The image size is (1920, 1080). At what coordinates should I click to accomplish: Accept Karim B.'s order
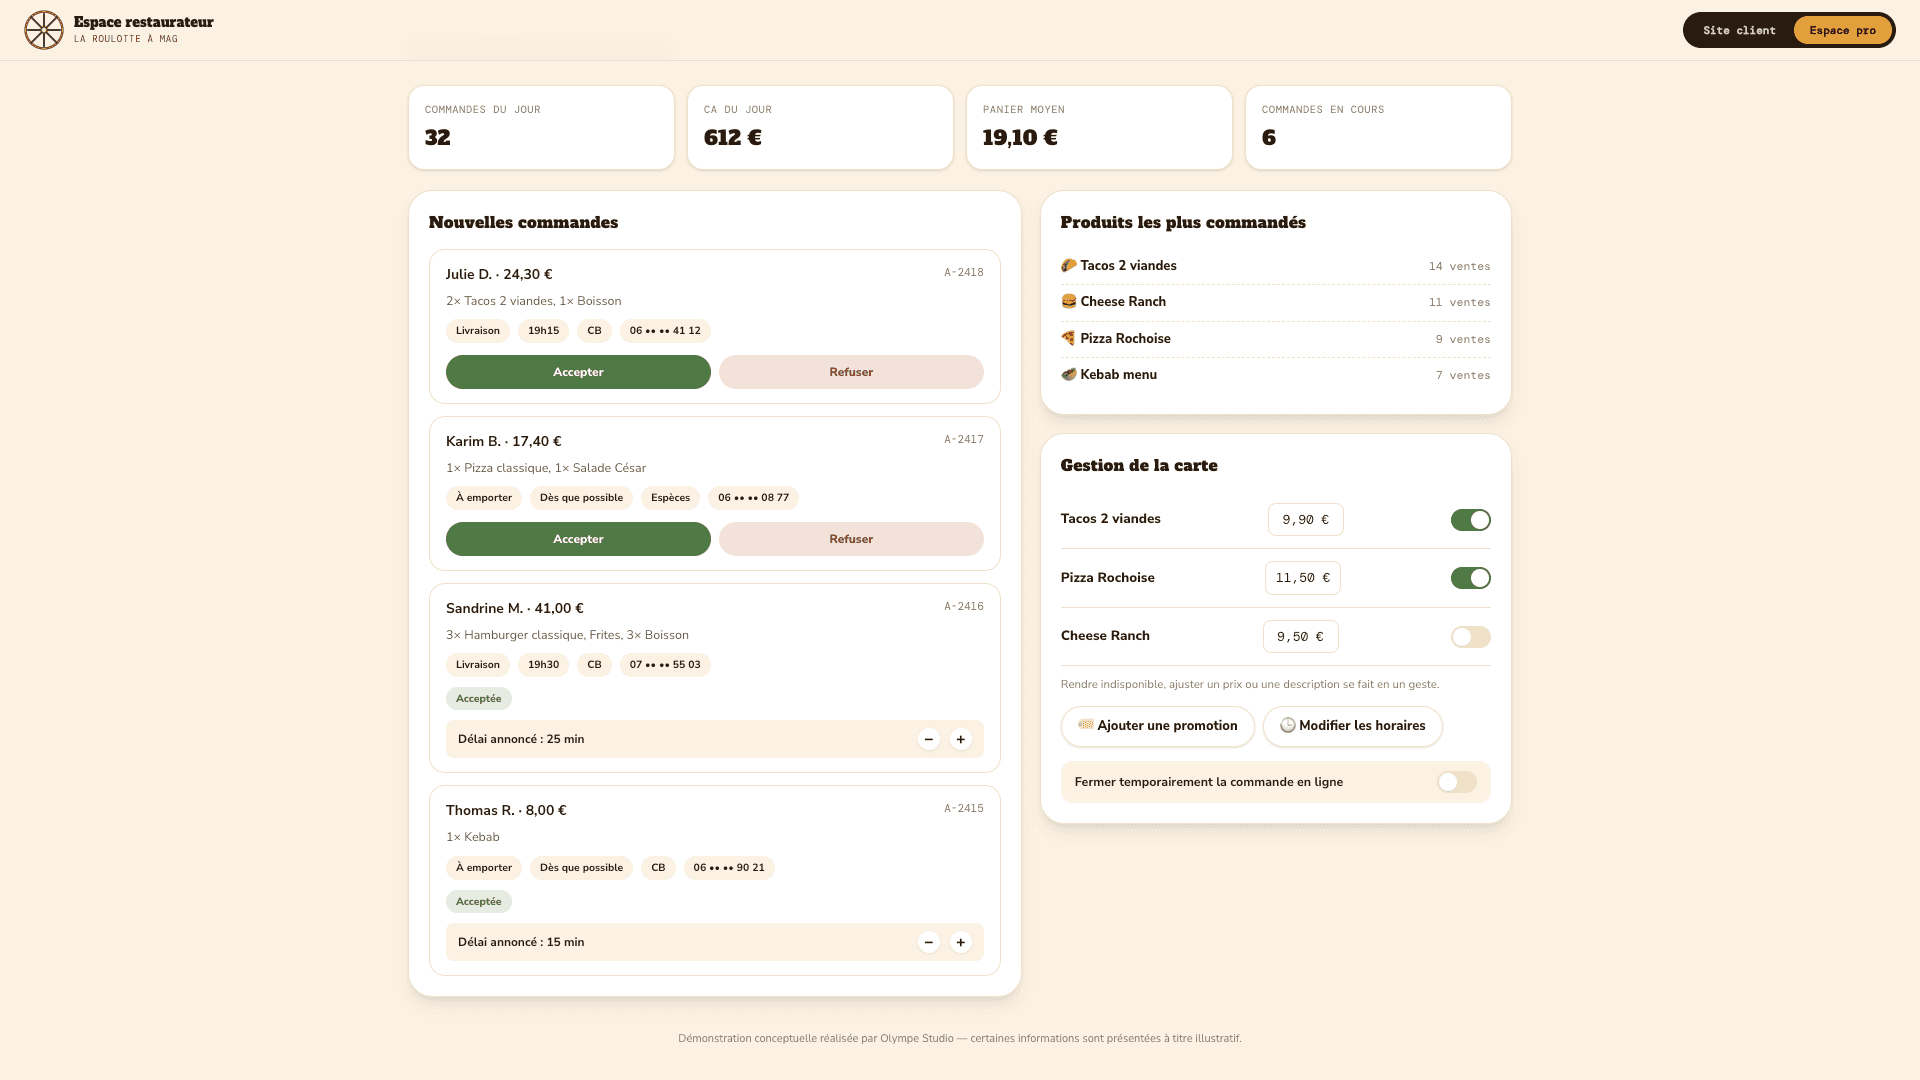578,539
